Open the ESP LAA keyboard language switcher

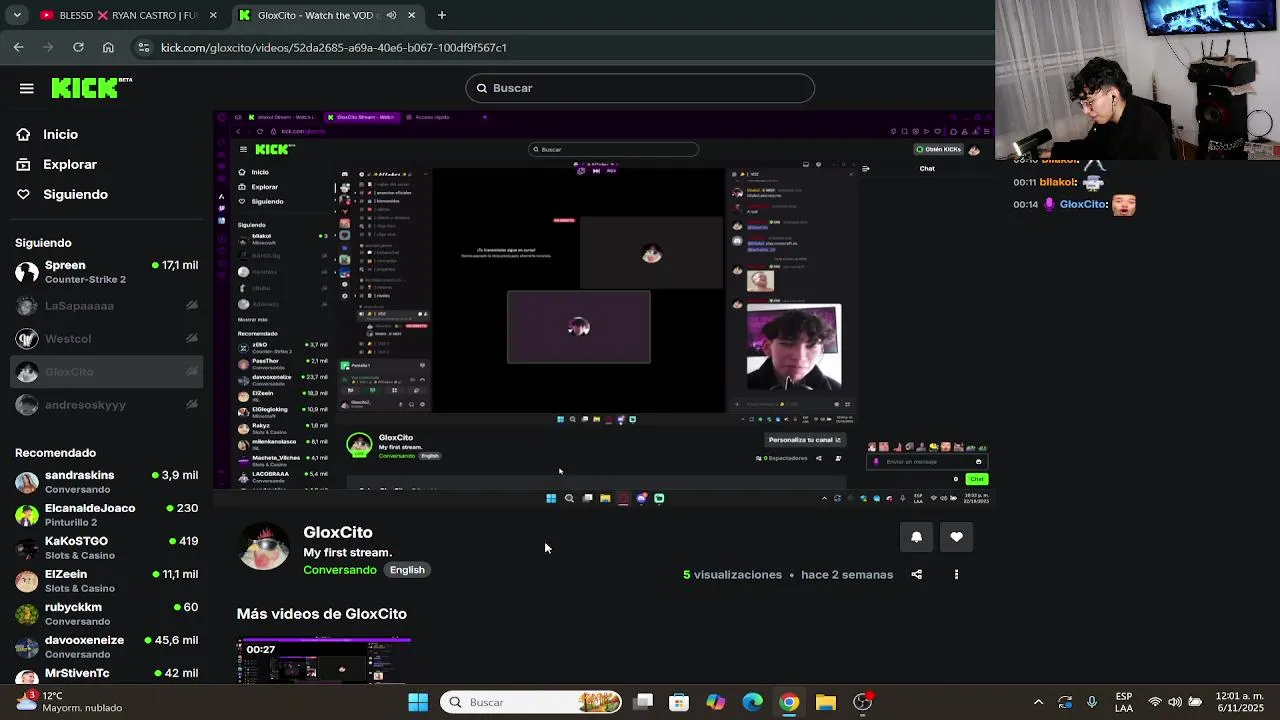pos(1124,702)
